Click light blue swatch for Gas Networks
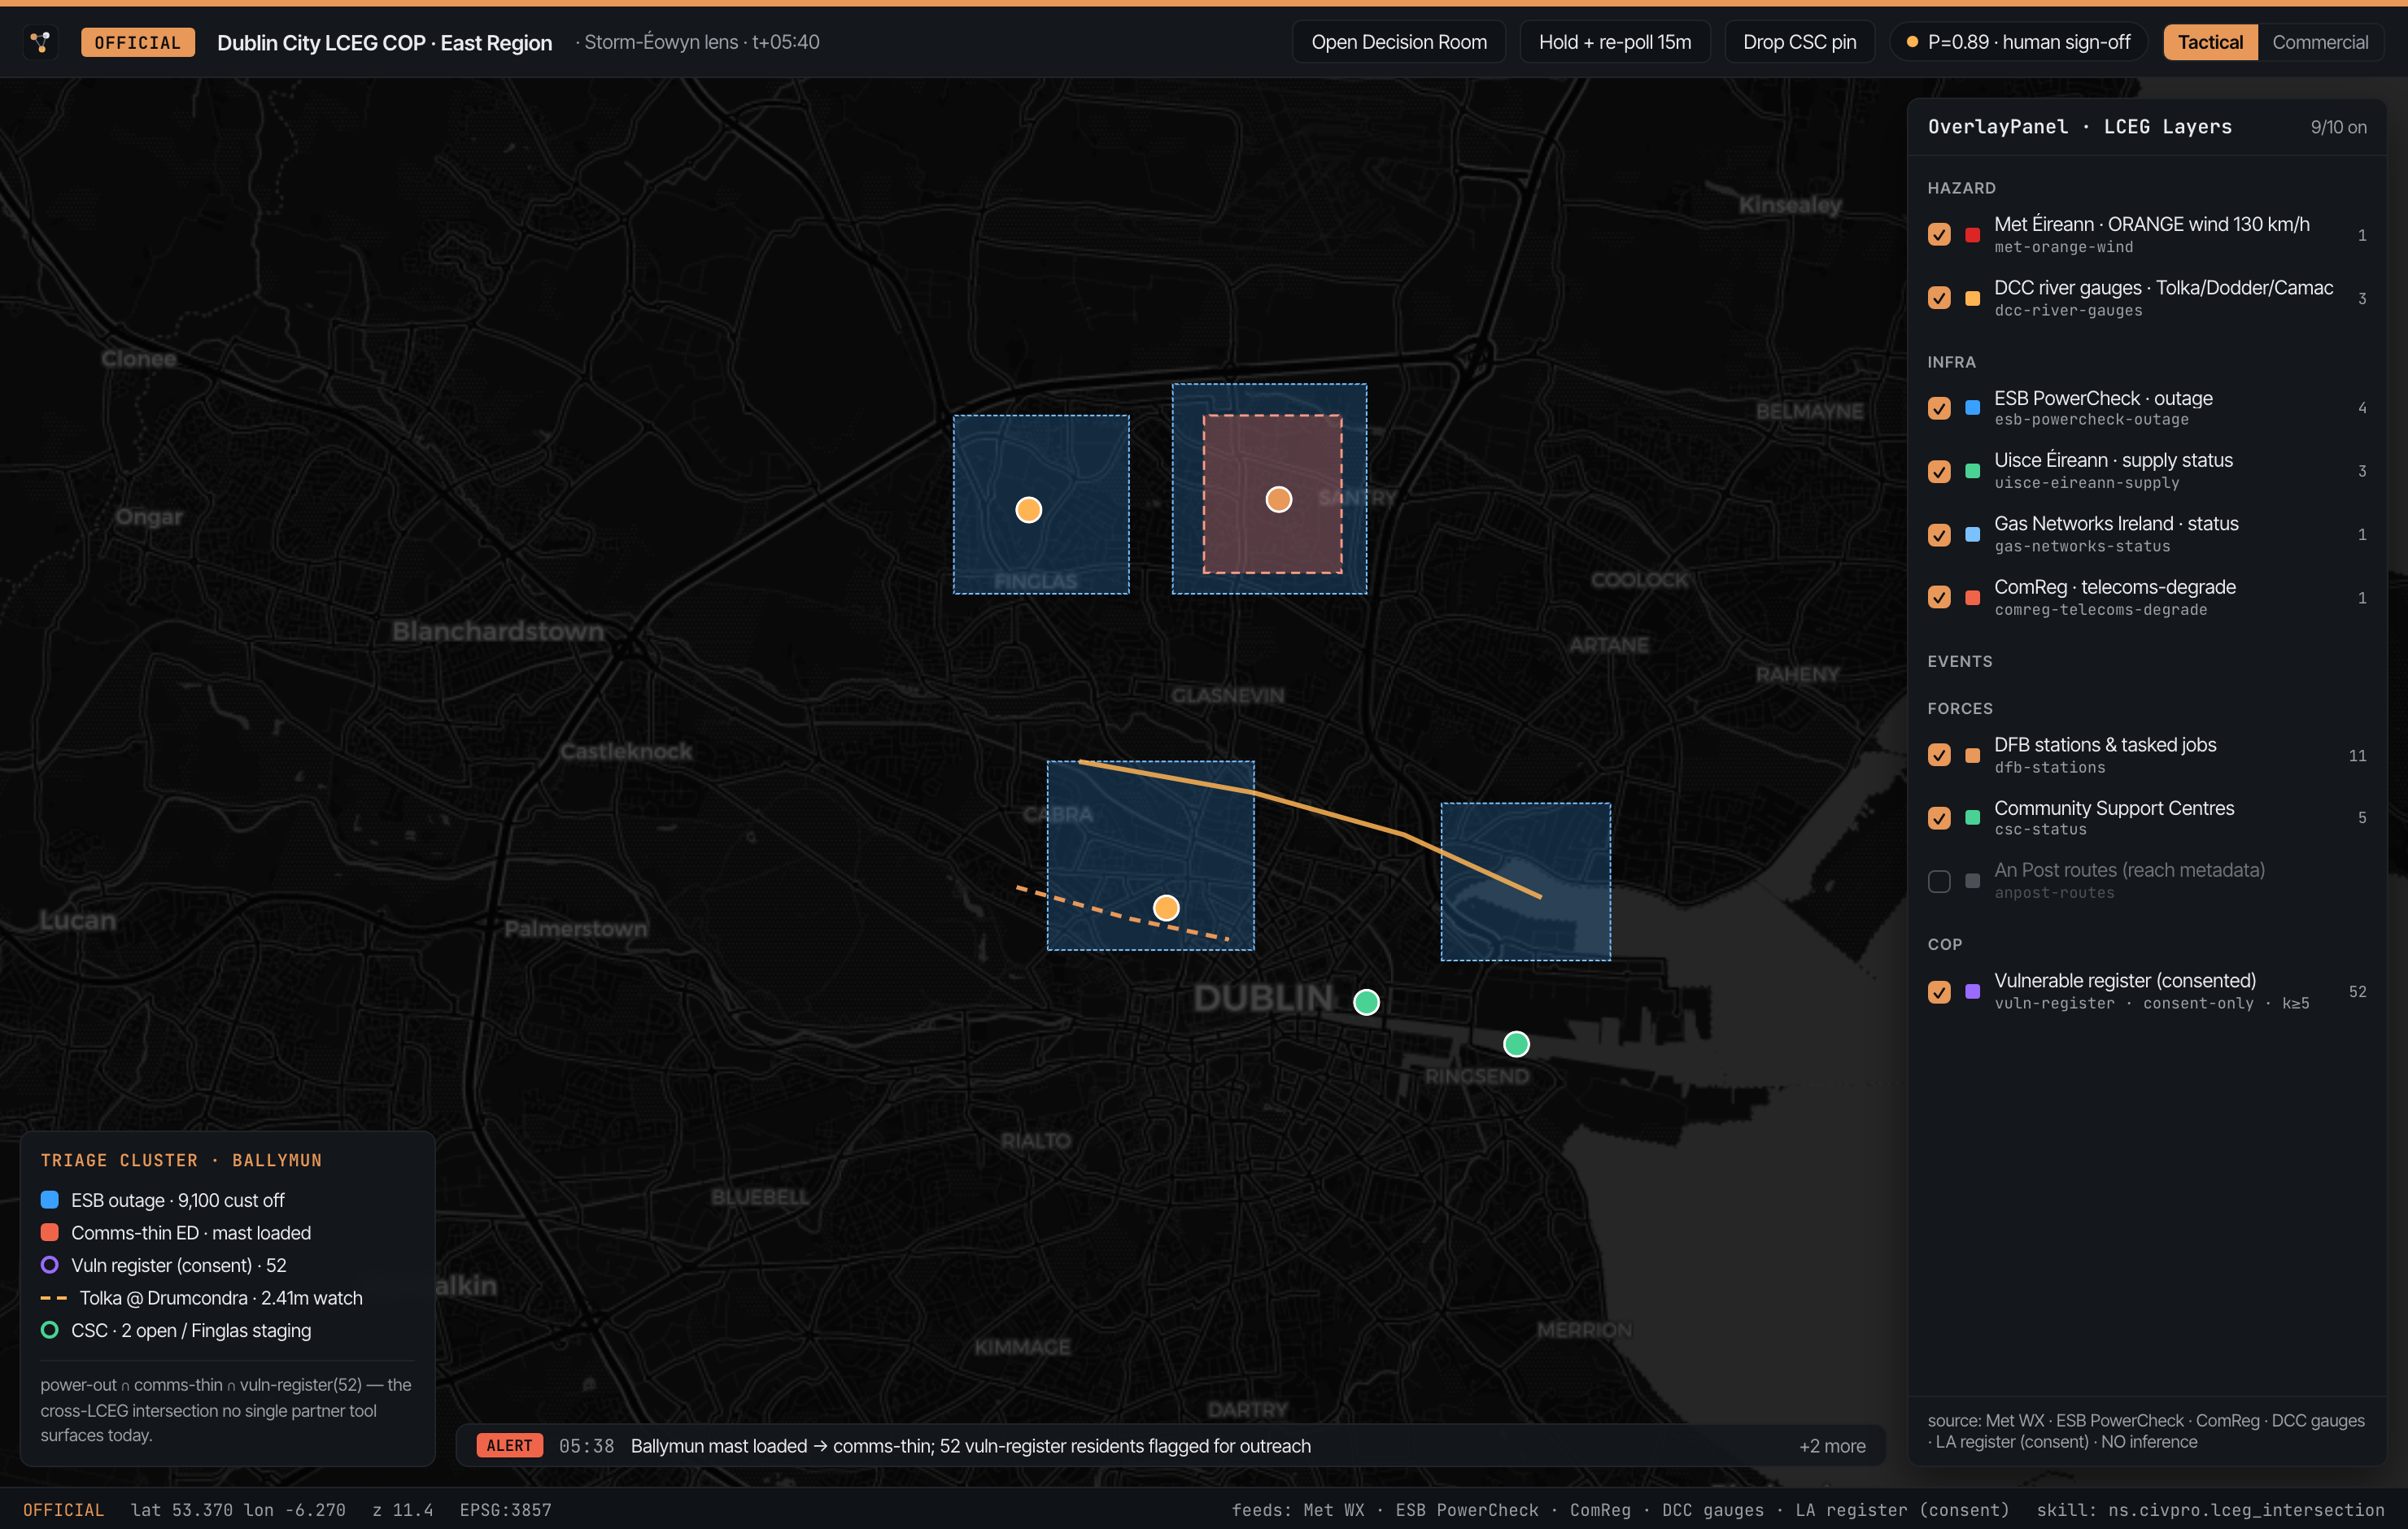2408x1529 pixels. click(1972, 535)
